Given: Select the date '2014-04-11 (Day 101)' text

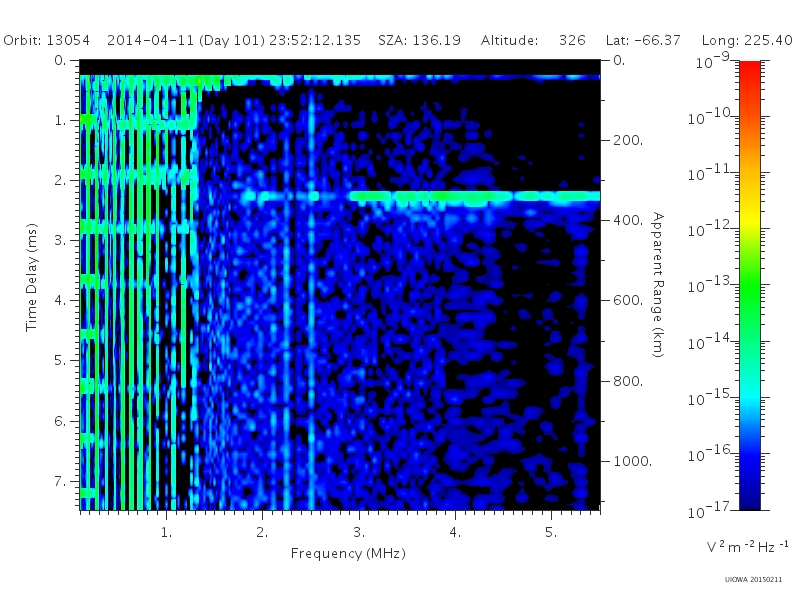Looking at the screenshot, I should [186, 40].
